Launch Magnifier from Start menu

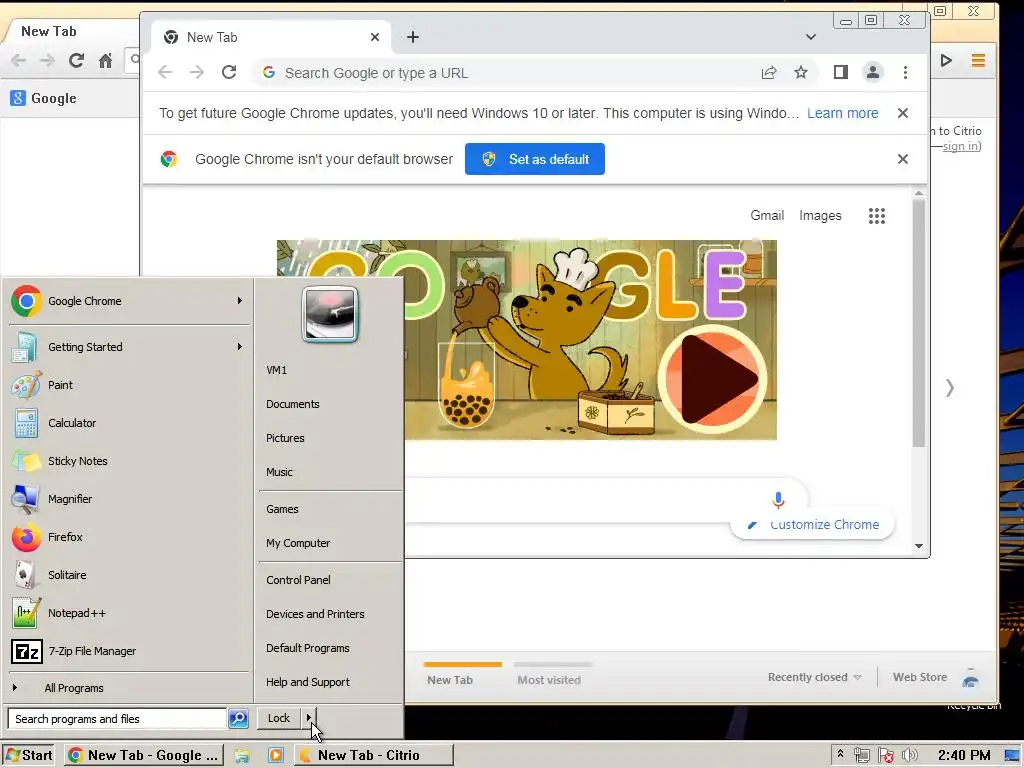click(127, 499)
